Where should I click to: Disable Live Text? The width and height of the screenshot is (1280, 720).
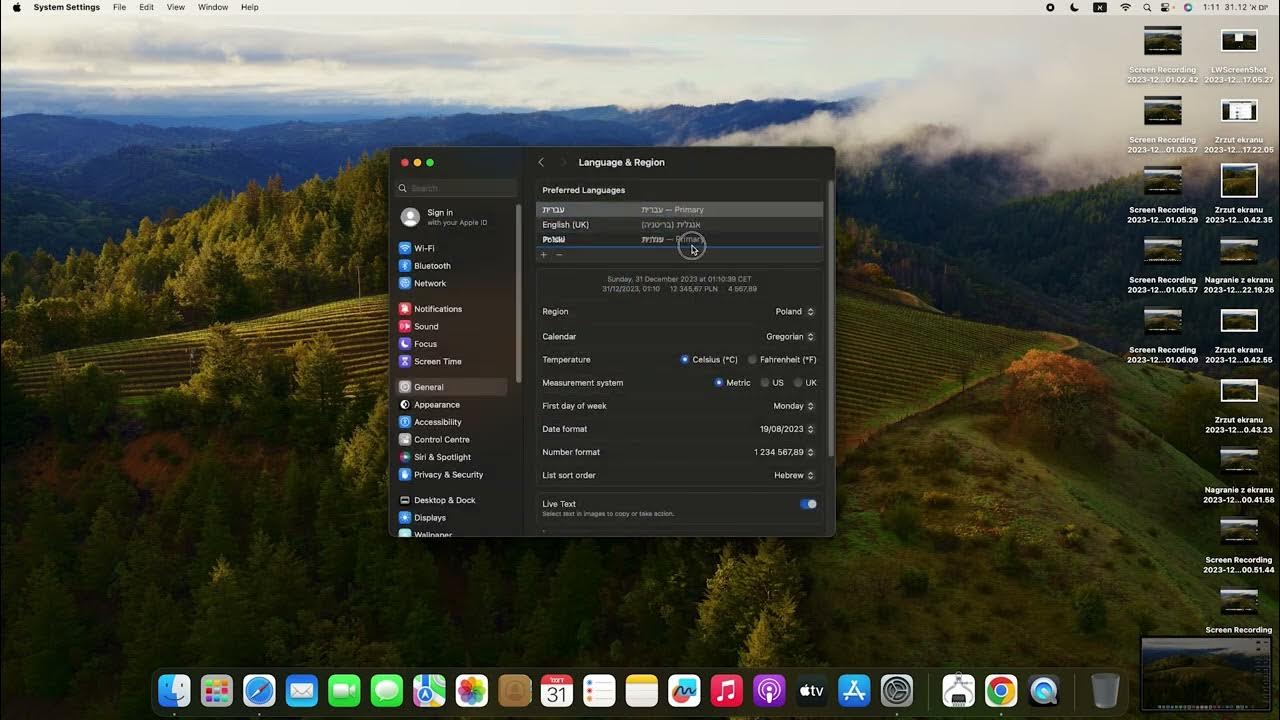pyautogui.click(x=807, y=503)
